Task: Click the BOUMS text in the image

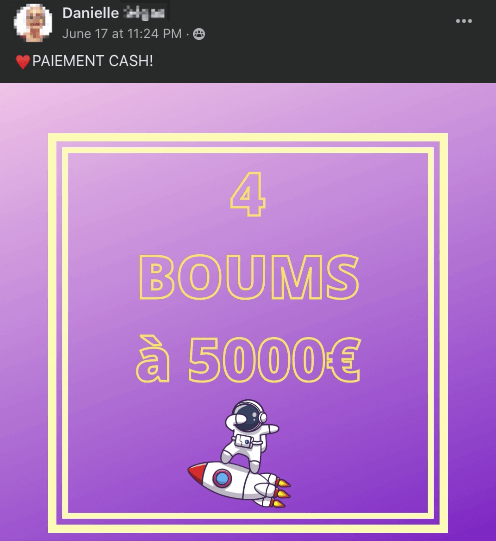Action: click(x=249, y=277)
